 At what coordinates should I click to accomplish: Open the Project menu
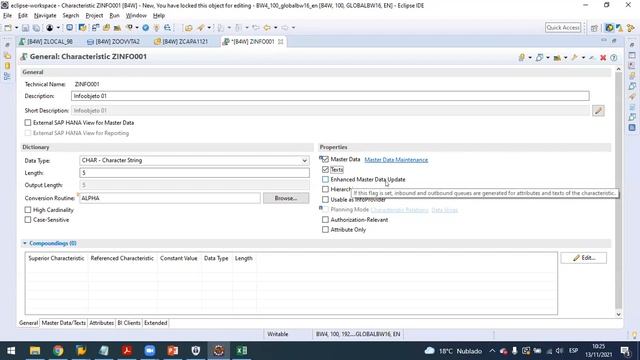tap(94, 16)
